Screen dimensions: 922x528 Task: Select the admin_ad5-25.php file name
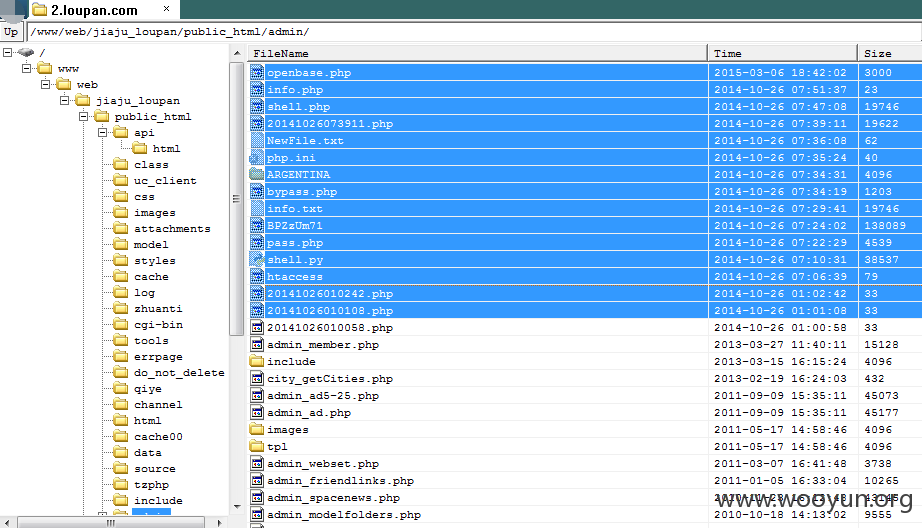pyautogui.click(x=323, y=396)
